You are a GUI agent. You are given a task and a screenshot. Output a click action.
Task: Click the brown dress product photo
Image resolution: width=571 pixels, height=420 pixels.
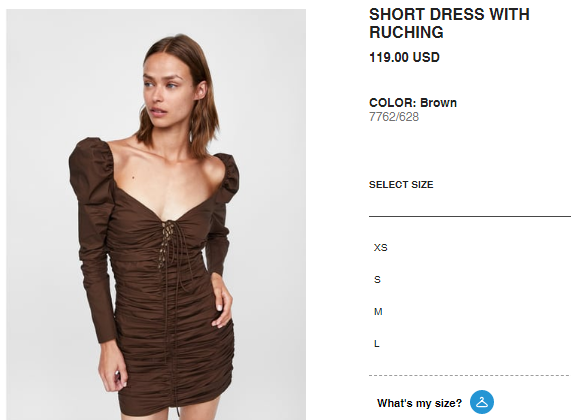tap(156, 215)
